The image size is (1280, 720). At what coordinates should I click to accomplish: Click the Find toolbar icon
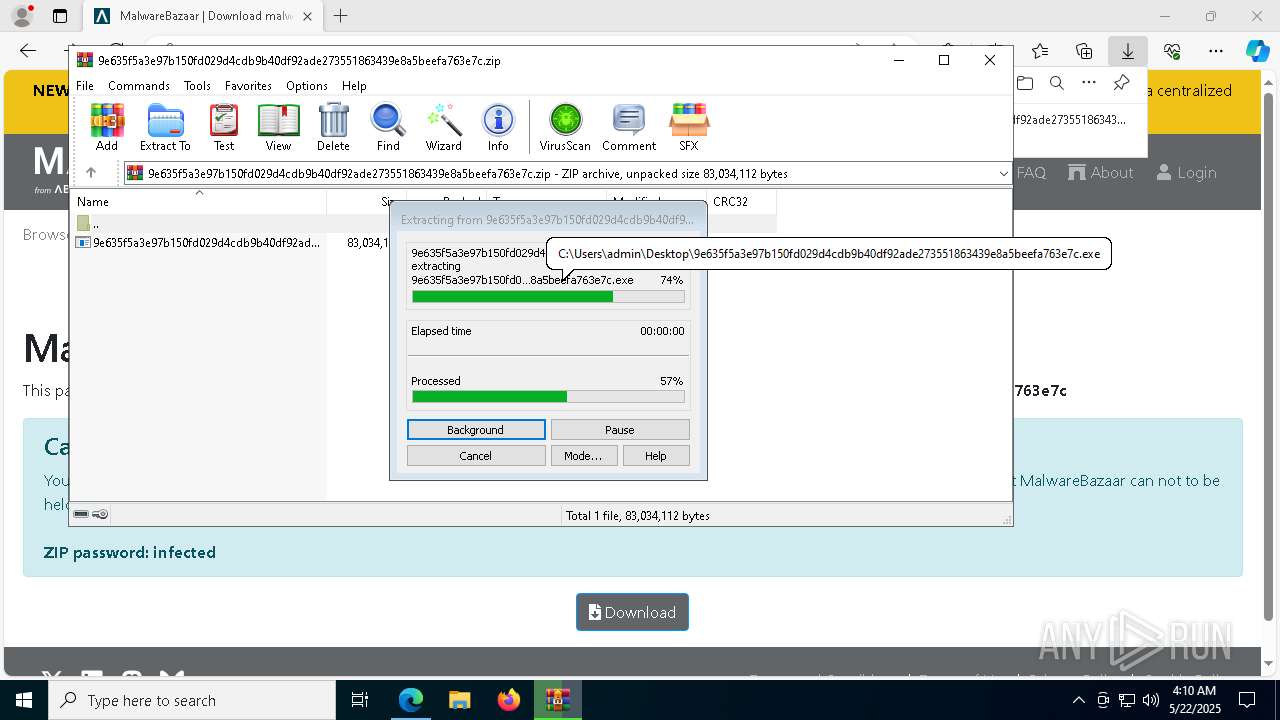388,127
